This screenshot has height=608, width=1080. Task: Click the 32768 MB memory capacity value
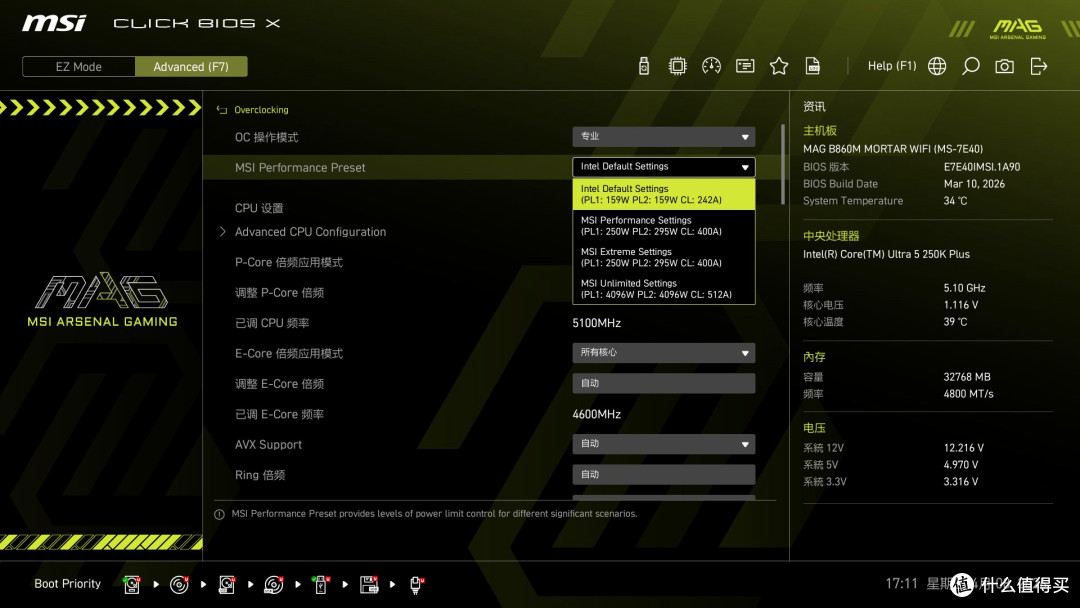pos(966,377)
